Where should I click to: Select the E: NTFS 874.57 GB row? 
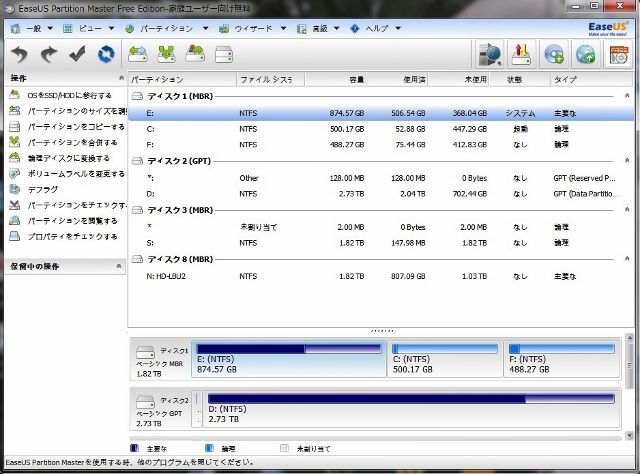point(380,113)
